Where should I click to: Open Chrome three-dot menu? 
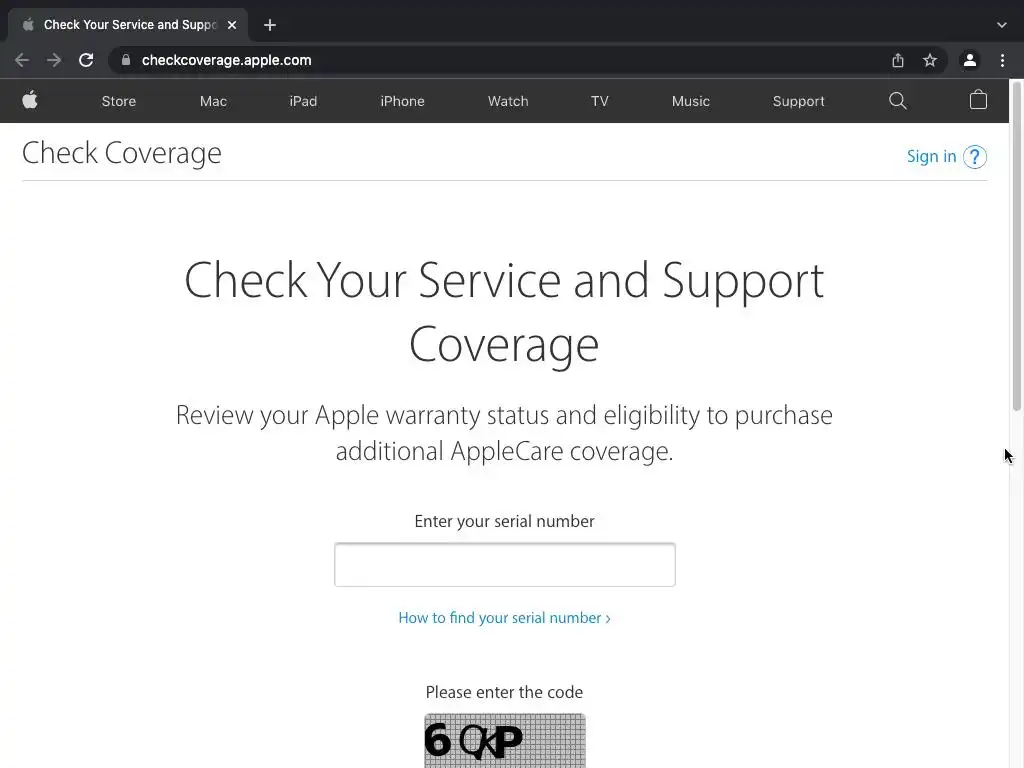[x=1002, y=60]
